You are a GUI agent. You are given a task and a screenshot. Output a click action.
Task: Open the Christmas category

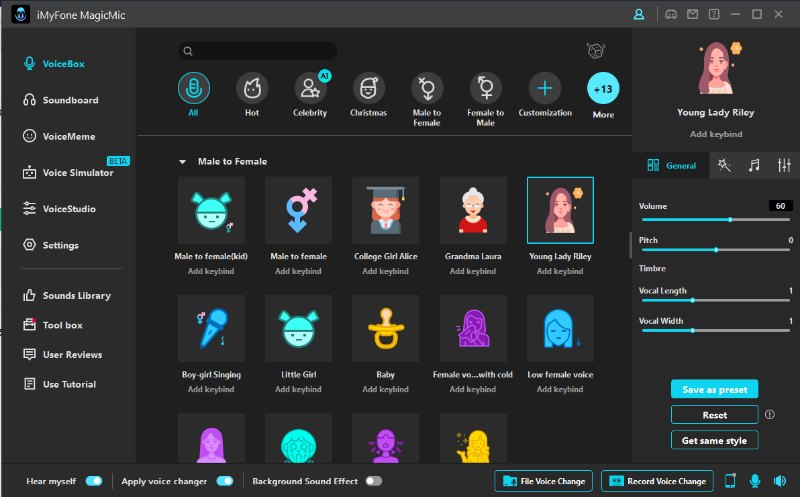click(x=368, y=88)
